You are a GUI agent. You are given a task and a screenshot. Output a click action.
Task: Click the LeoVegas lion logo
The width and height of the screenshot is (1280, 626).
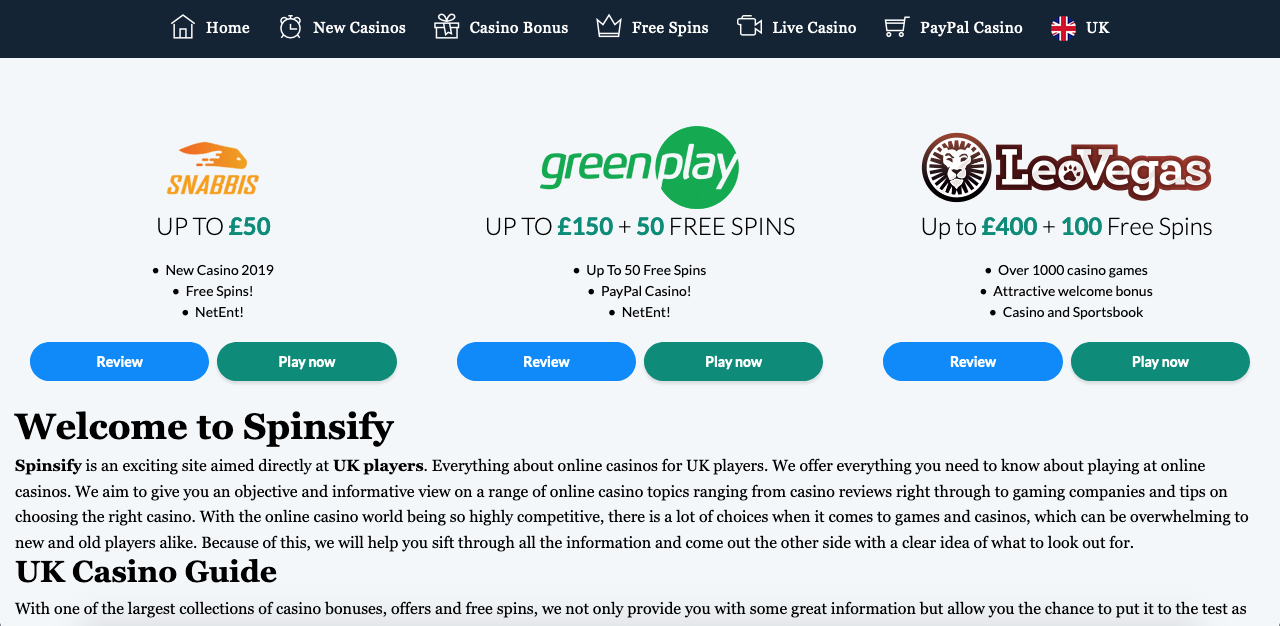[x=1066, y=168]
